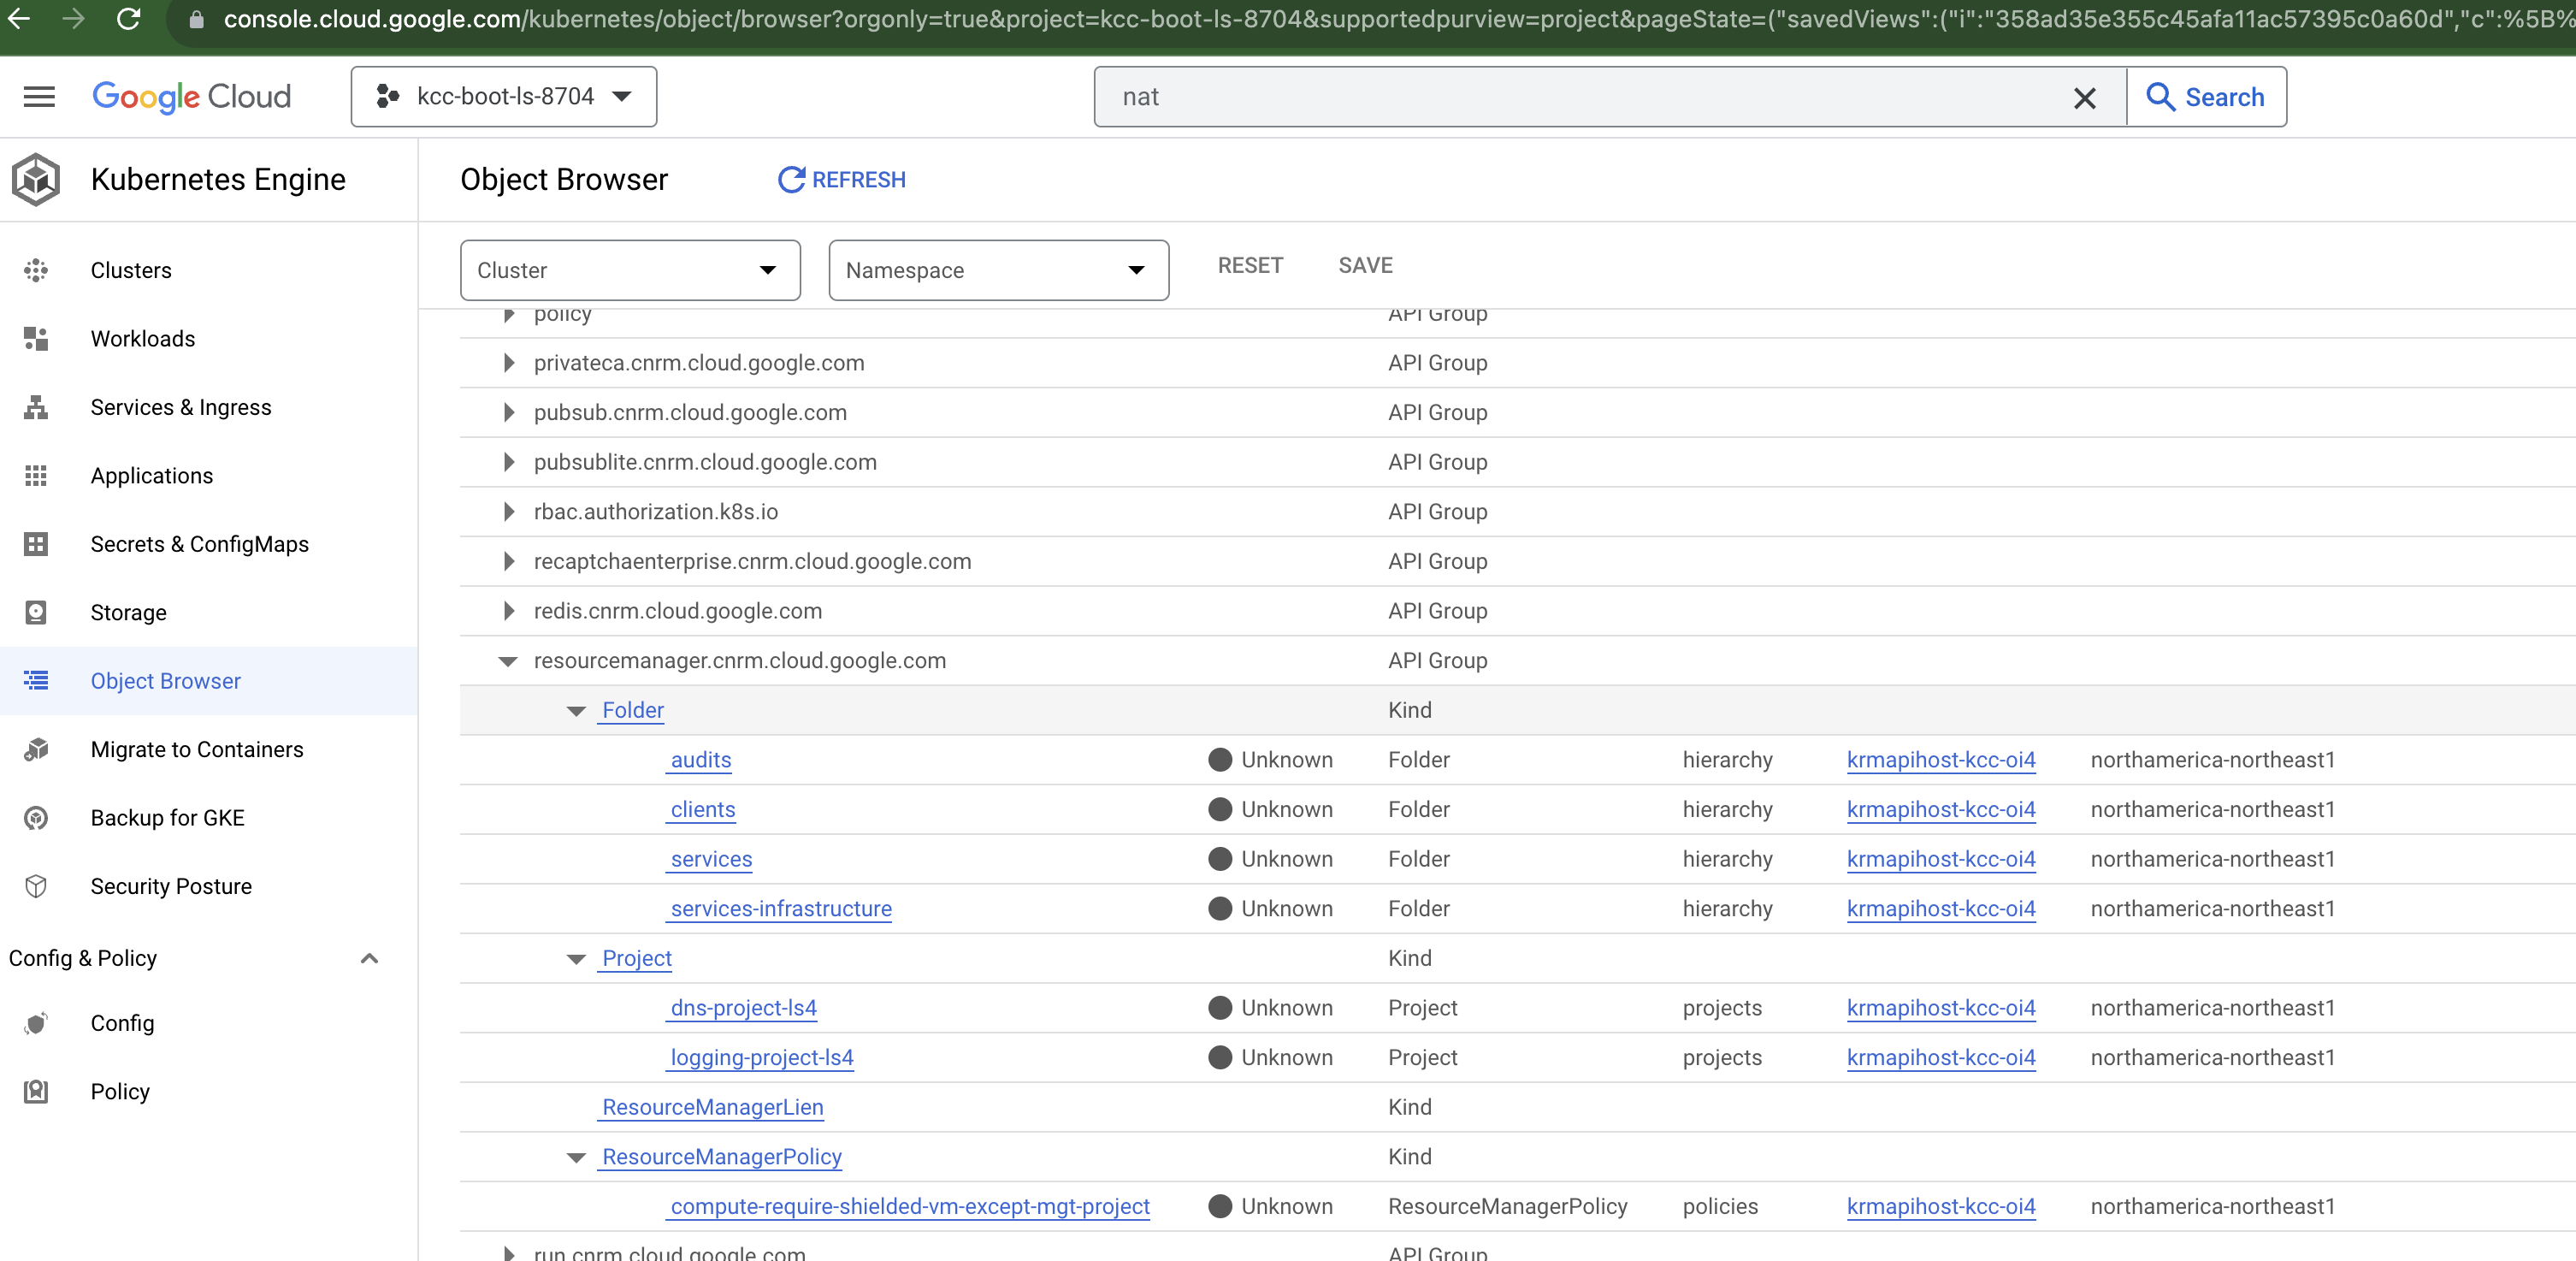Screen dimensions: 2576x1261
Task: Collapse the resourcemanager.cnrm.cloud.google.com group
Action: pyautogui.click(x=508, y=661)
